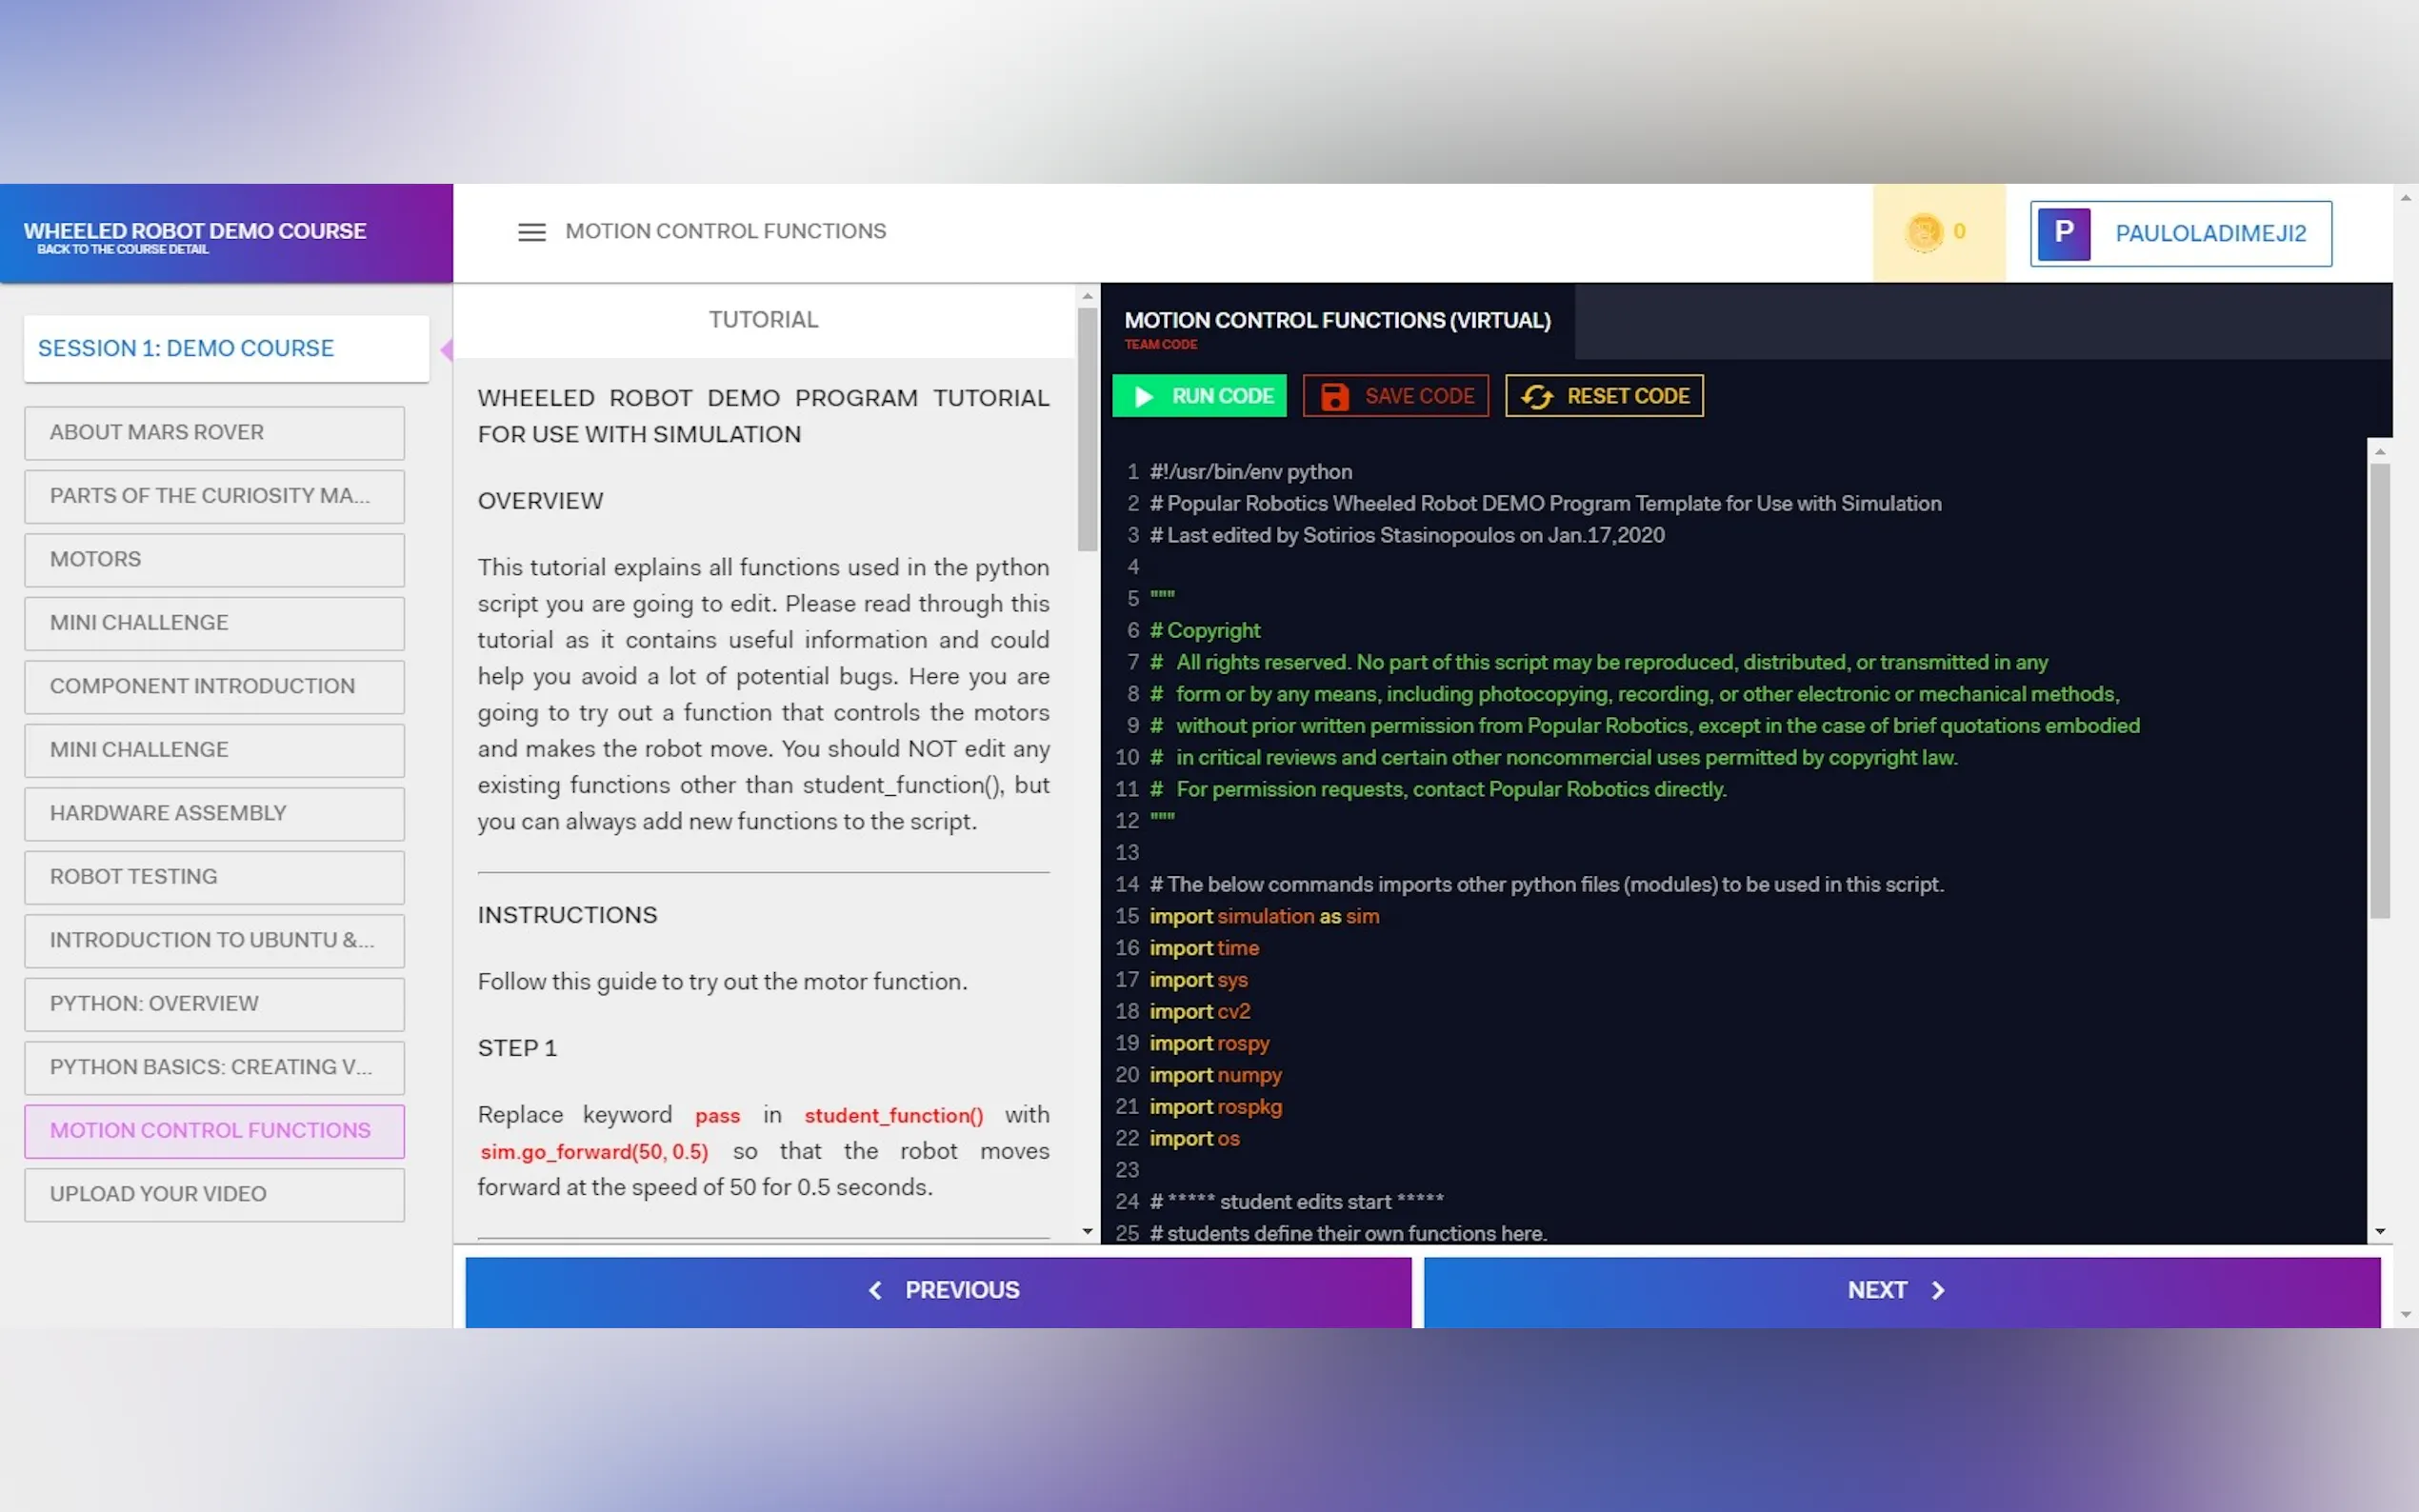Run the code with green button
The image size is (2419, 1512).
pyautogui.click(x=1199, y=396)
